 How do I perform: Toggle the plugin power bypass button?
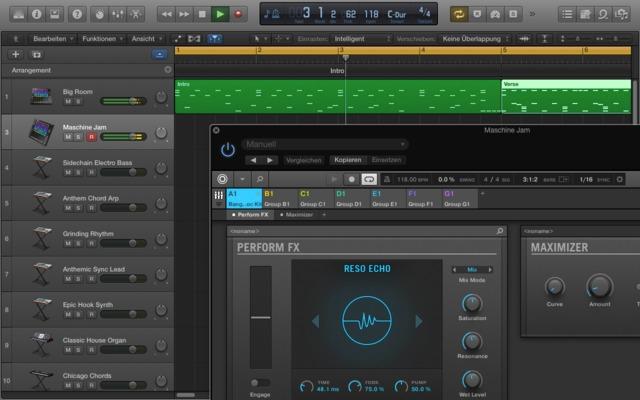click(x=227, y=150)
